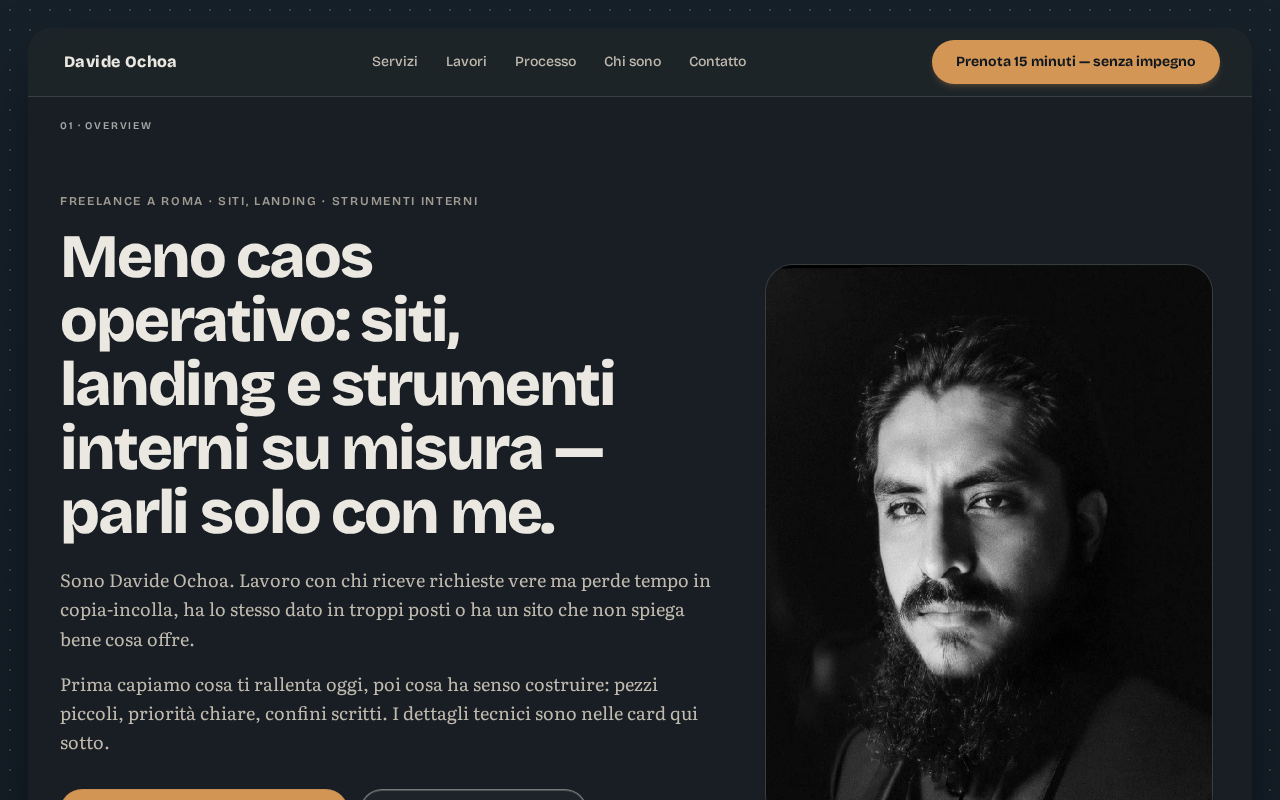Click the words parli solo con me

click(x=307, y=512)
